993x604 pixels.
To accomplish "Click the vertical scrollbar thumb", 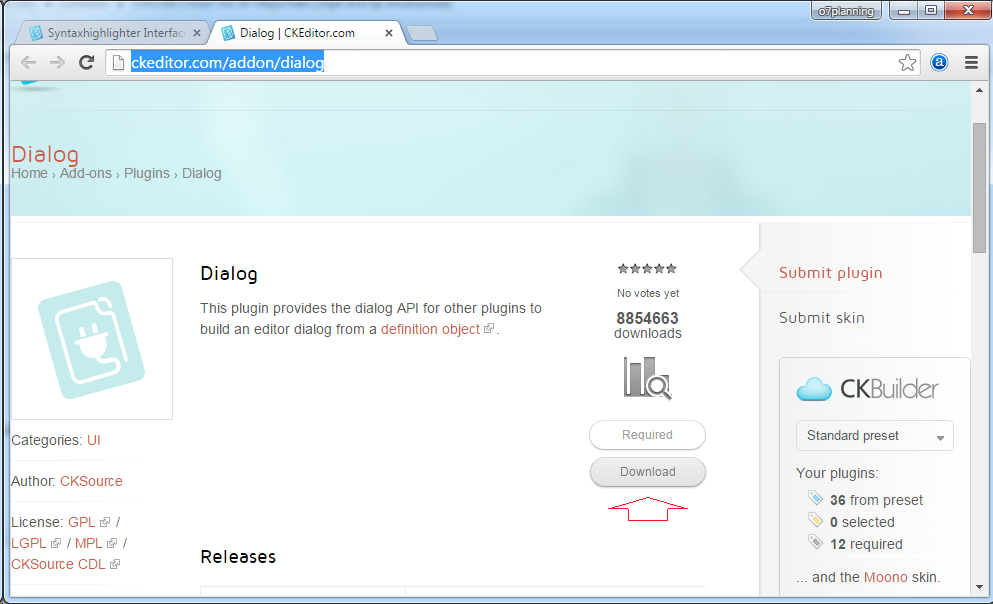I will coord(979,188).
